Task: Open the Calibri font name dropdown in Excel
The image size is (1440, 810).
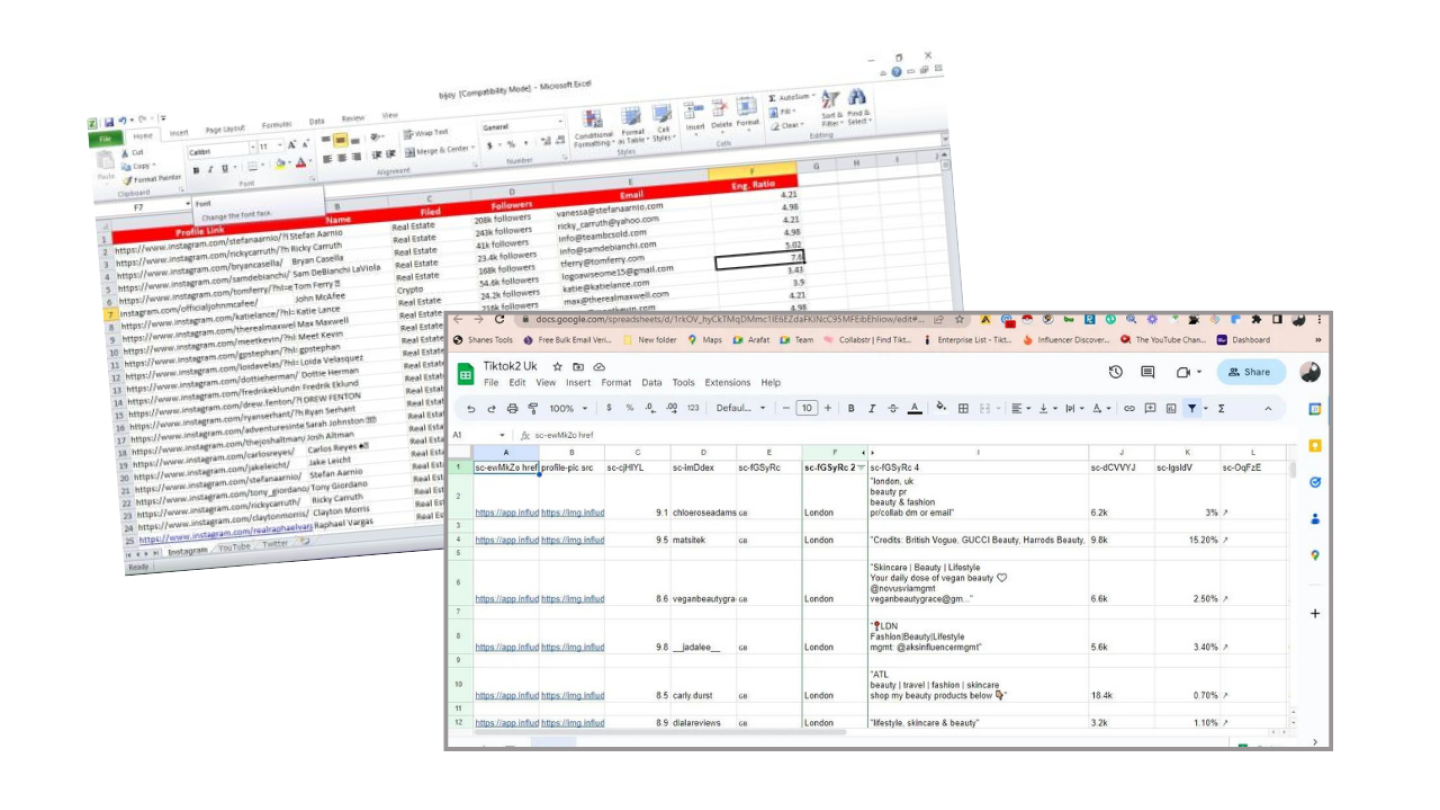Action: point(252,149)
